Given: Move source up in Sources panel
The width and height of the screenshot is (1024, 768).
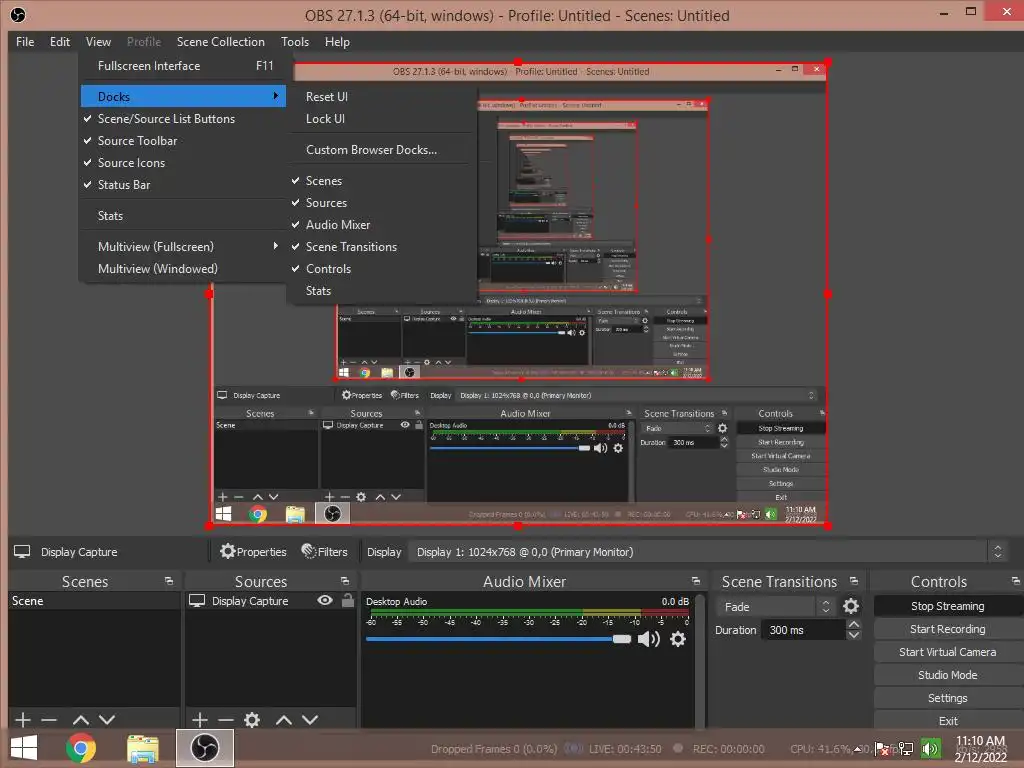Looking at the screenshot, I should 283,720.
